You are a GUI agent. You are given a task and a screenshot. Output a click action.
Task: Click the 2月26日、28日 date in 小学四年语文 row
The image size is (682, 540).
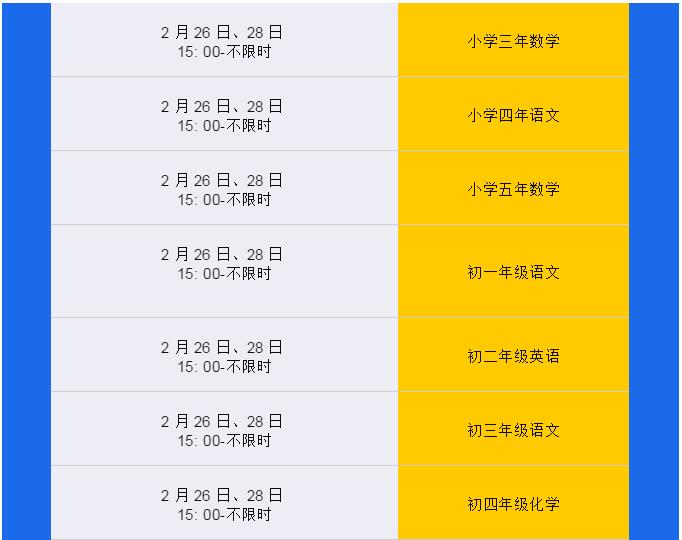click(x=222, y=106)
